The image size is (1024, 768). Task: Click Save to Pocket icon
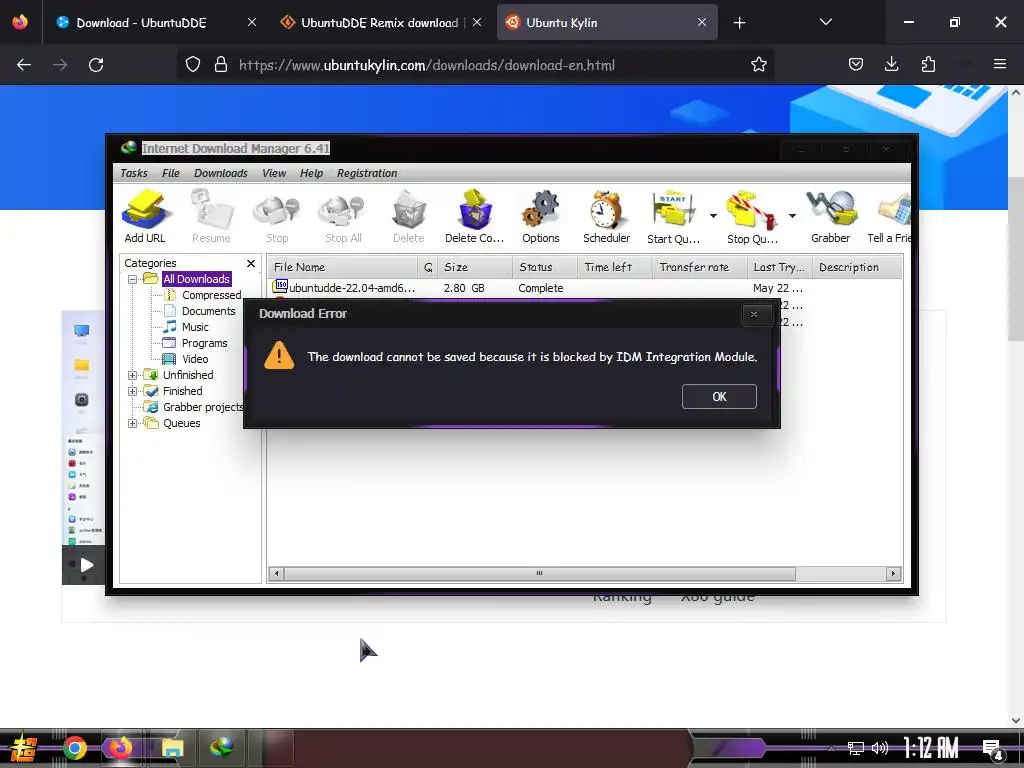856,64
